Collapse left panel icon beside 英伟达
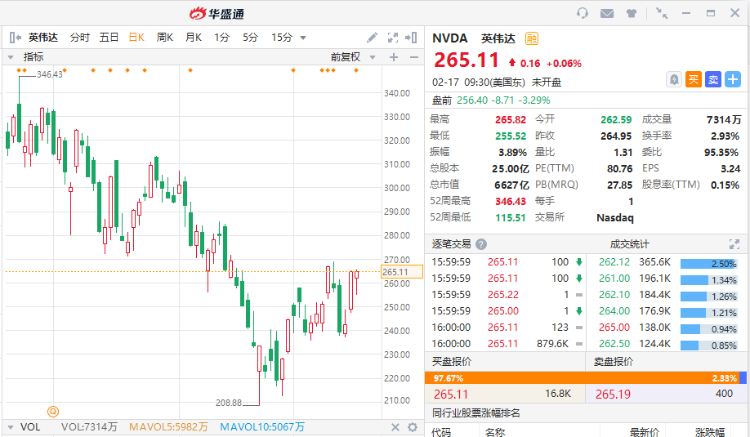Viewport: 750px width, 437px height. click(x=15, y=37)
